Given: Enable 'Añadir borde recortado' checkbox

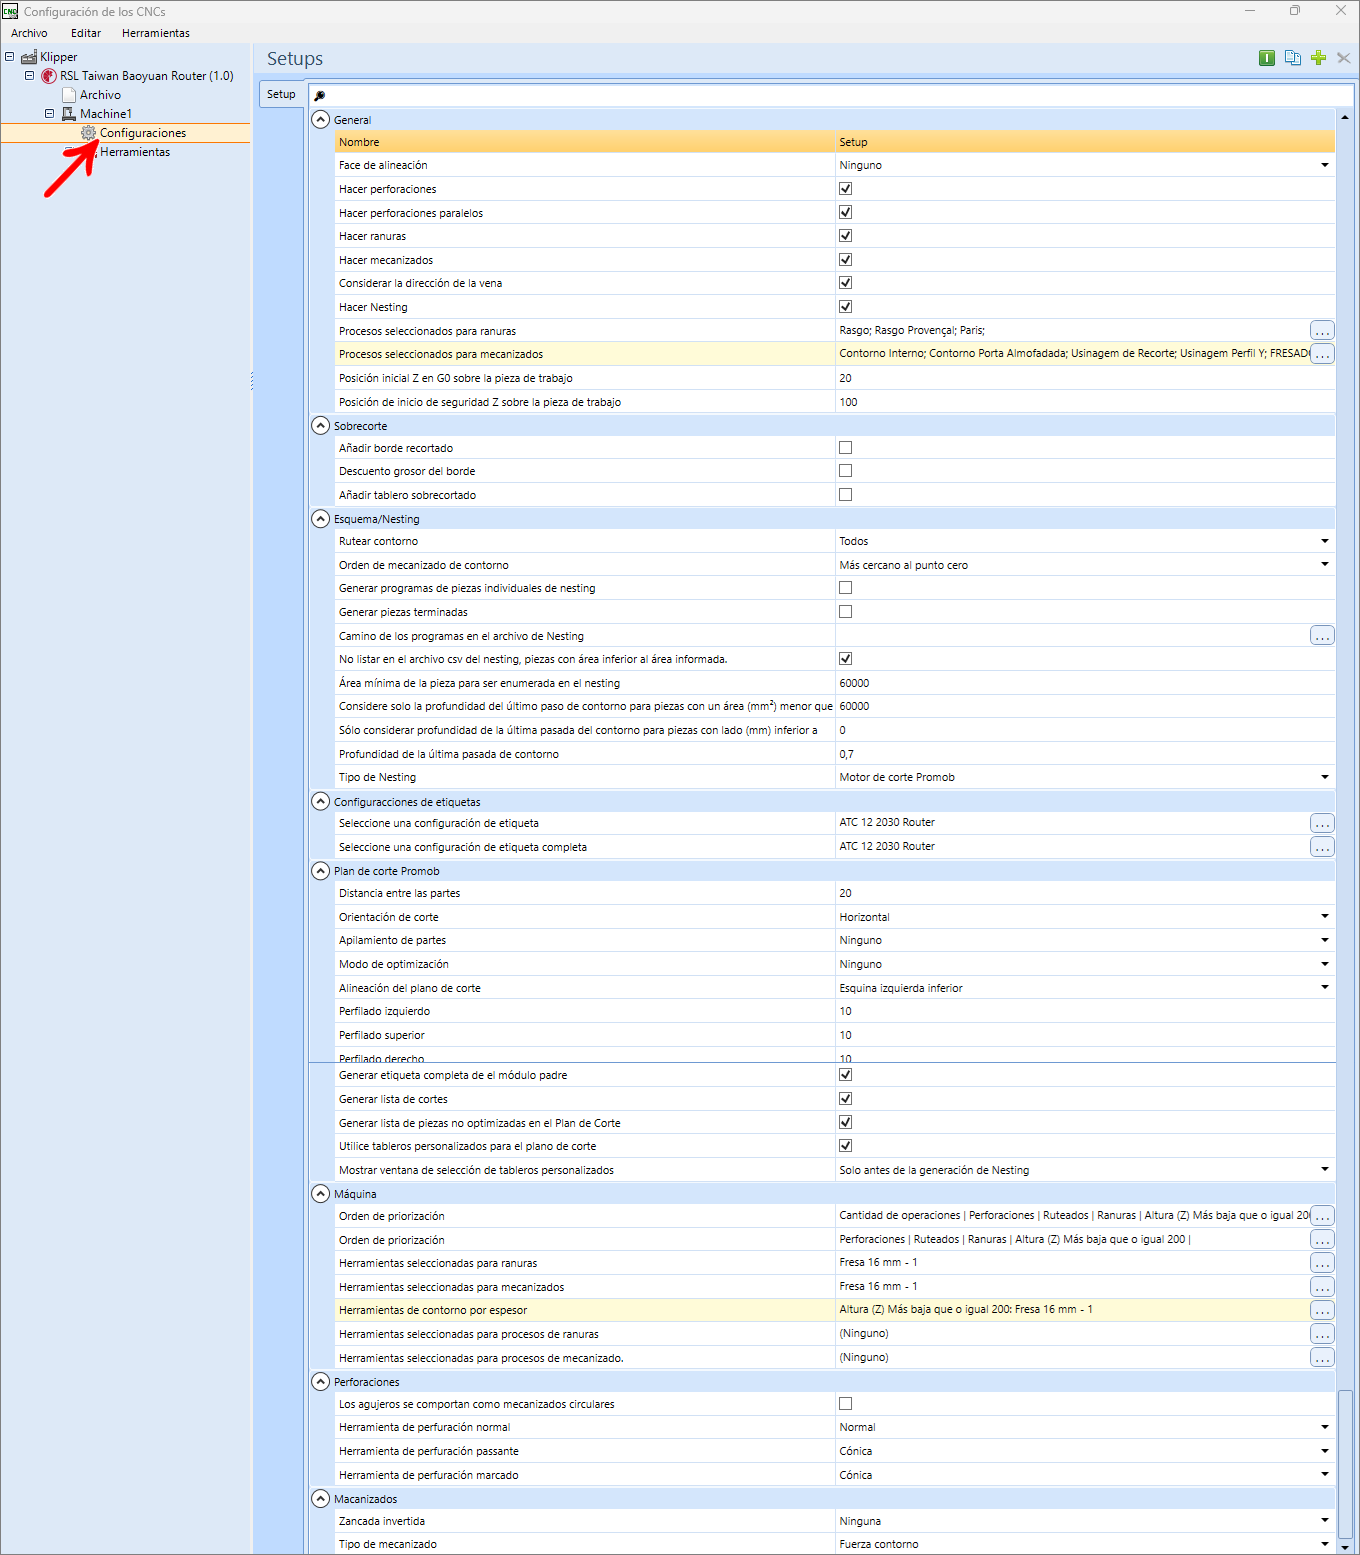Looking at the screenshot, I should point(845,448).
